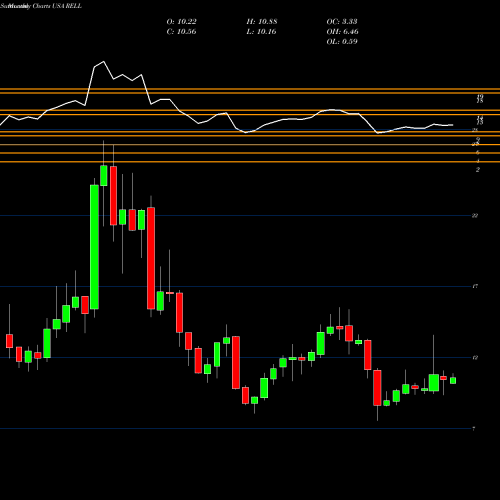500x500 pixels.
Task: Select the tallest green candlestick
Action: coord(94,247)
